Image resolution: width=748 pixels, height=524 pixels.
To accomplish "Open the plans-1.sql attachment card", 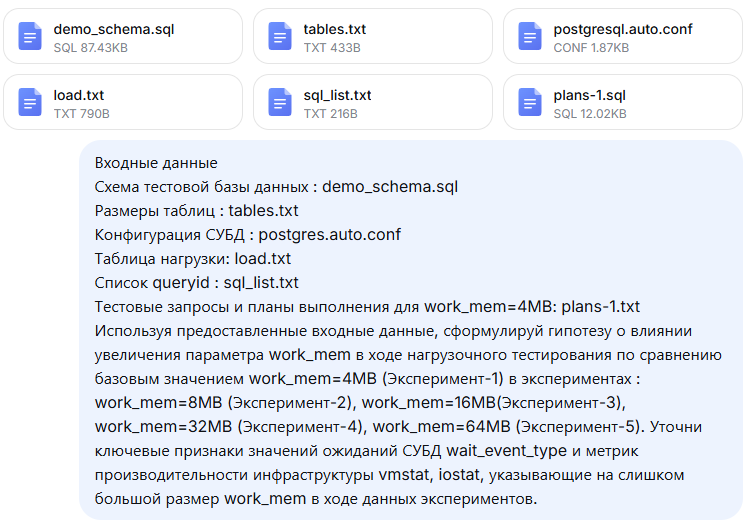I will coord(623,102).
